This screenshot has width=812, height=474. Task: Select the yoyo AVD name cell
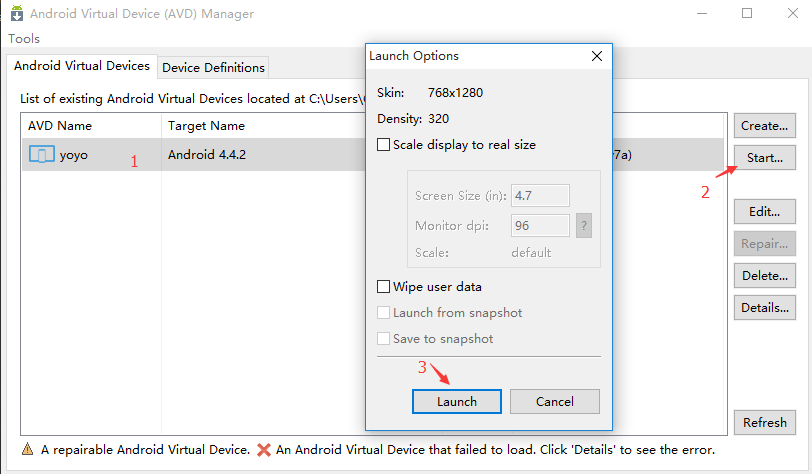click(x=92, y=154)
